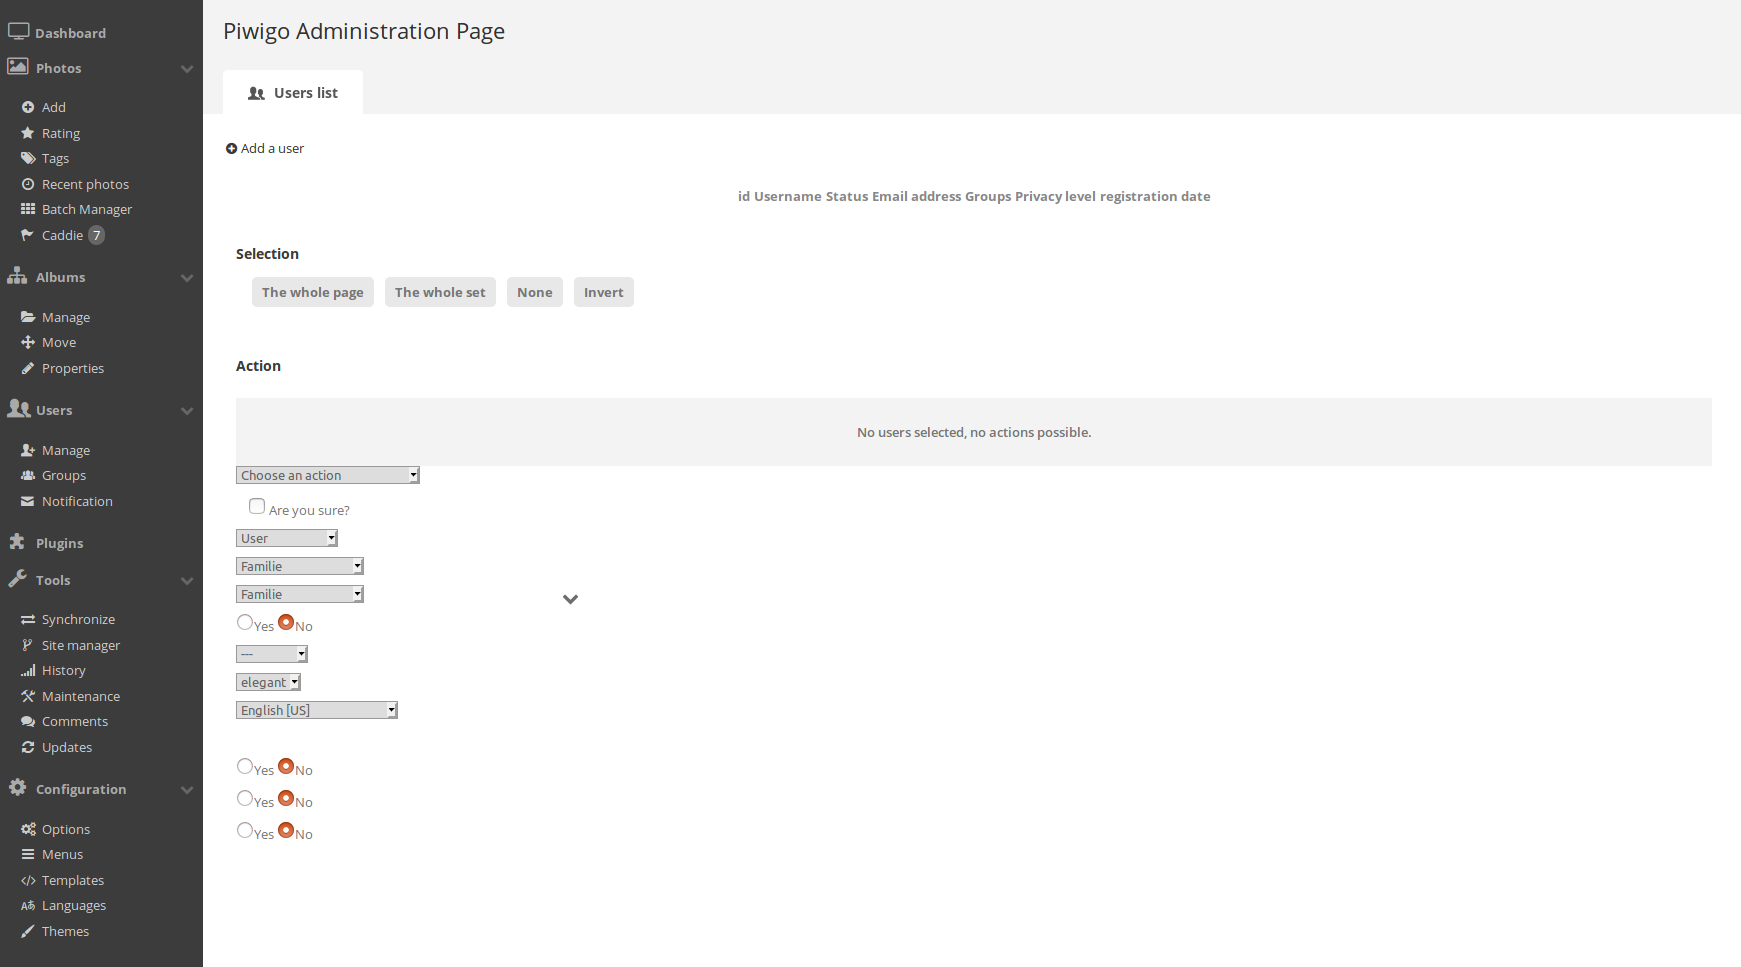Click the Dashboard monitor icon
Screen dimensions: 1741x967
click(18, 32)
